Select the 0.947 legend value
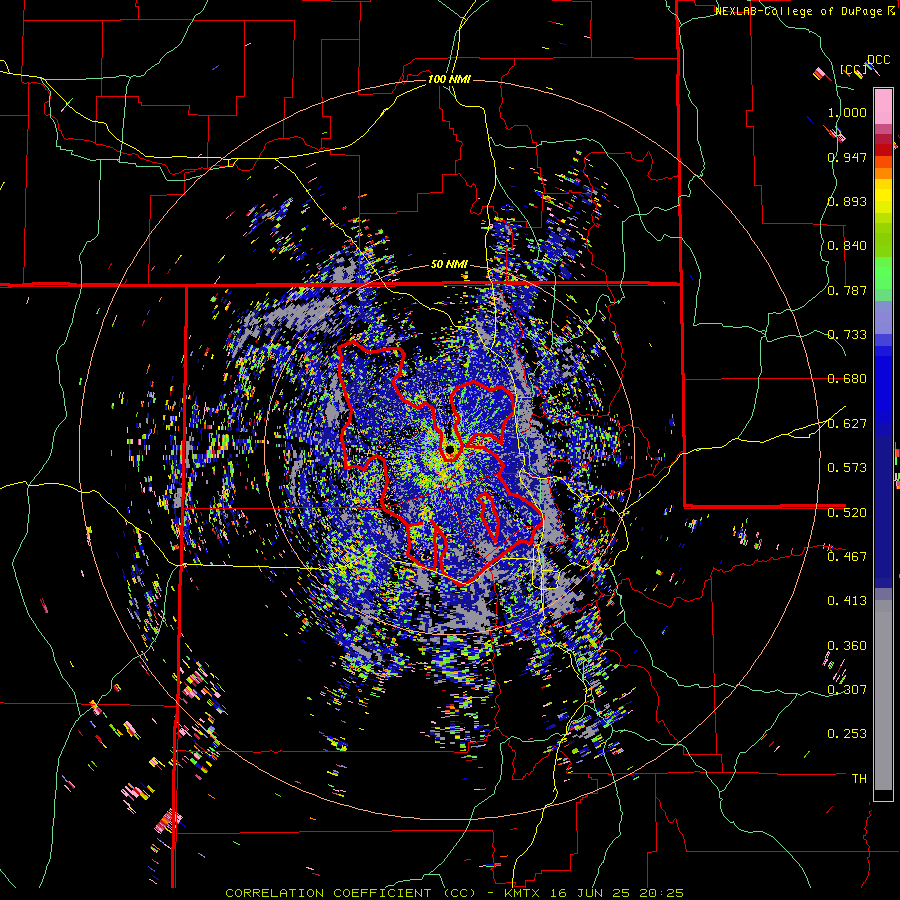This screenshot has height=900, width=900. (x=847, y=157)
